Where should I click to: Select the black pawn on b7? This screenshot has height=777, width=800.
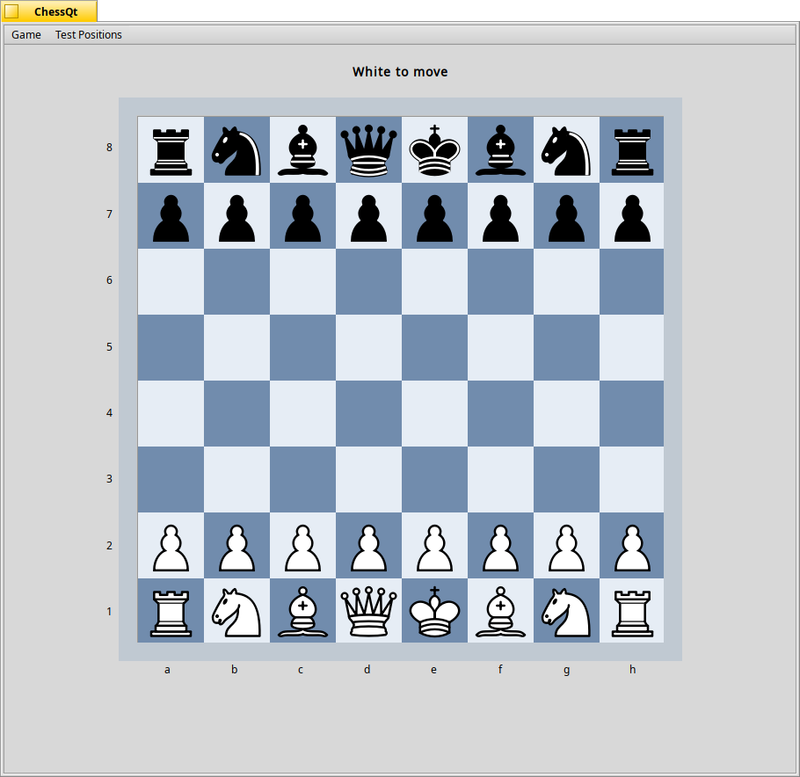(237, 216)
